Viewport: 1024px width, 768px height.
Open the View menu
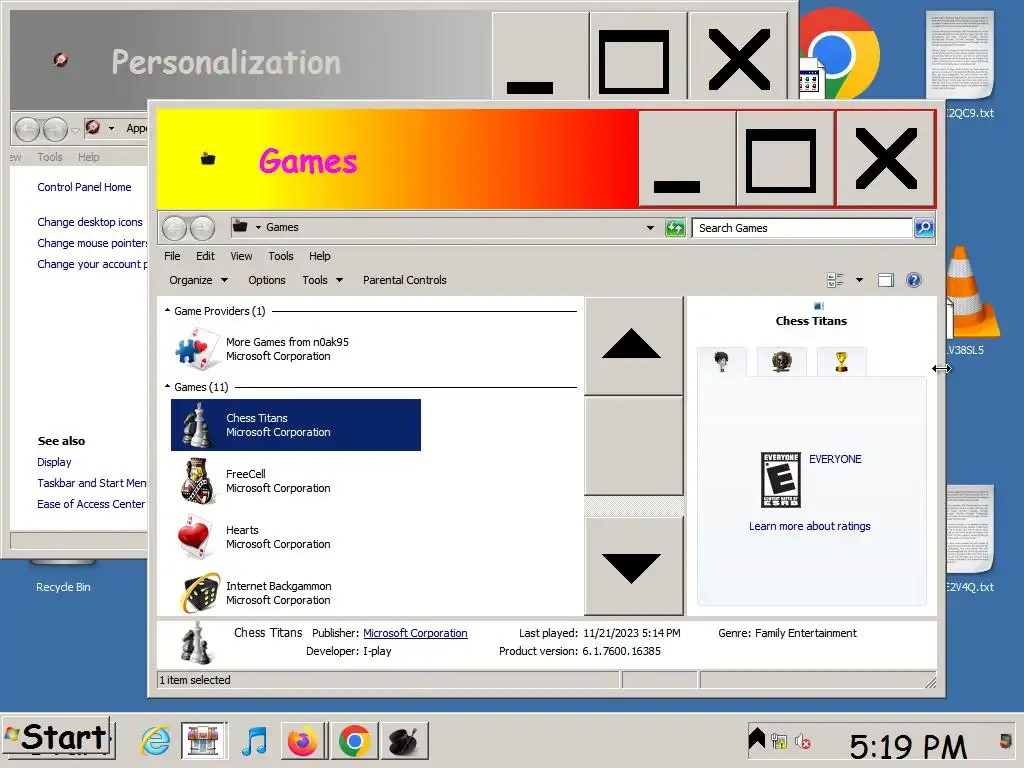pos(241,256)
